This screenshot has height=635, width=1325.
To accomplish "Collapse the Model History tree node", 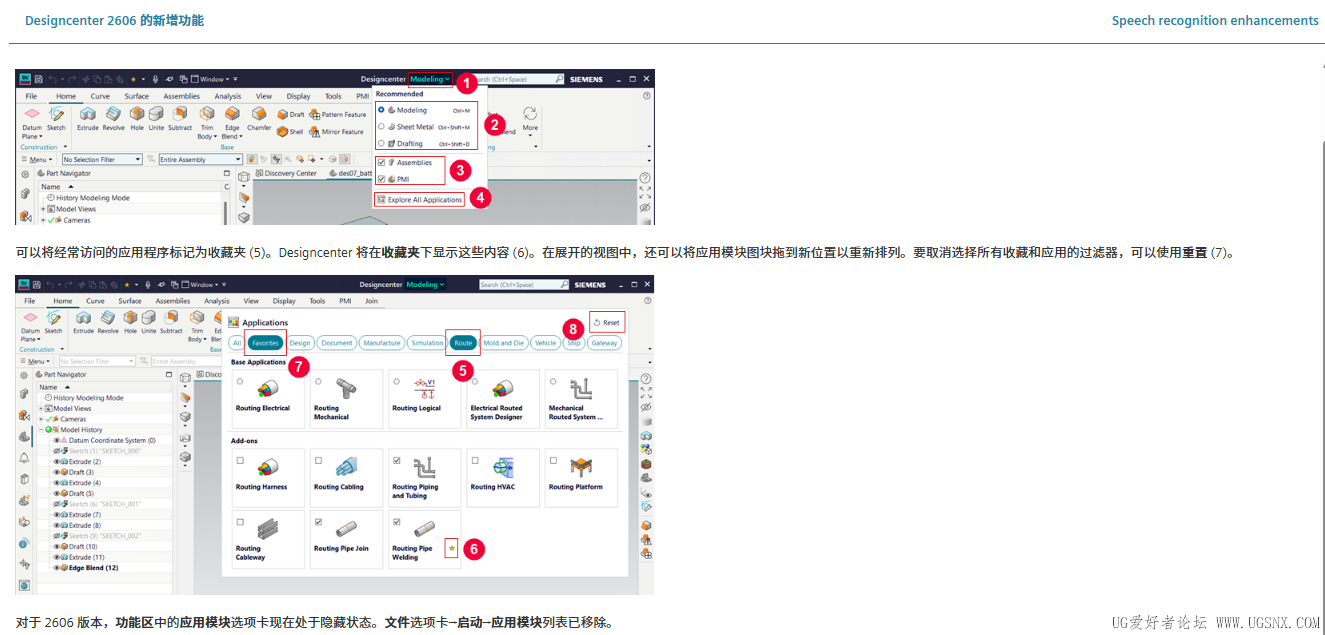I will coord(42,430).
